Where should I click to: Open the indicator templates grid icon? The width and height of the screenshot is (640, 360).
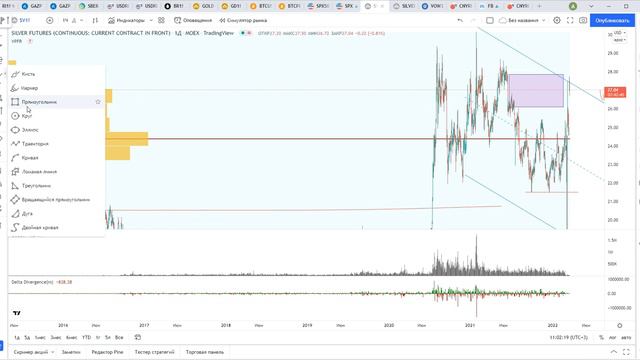[162, 20]
